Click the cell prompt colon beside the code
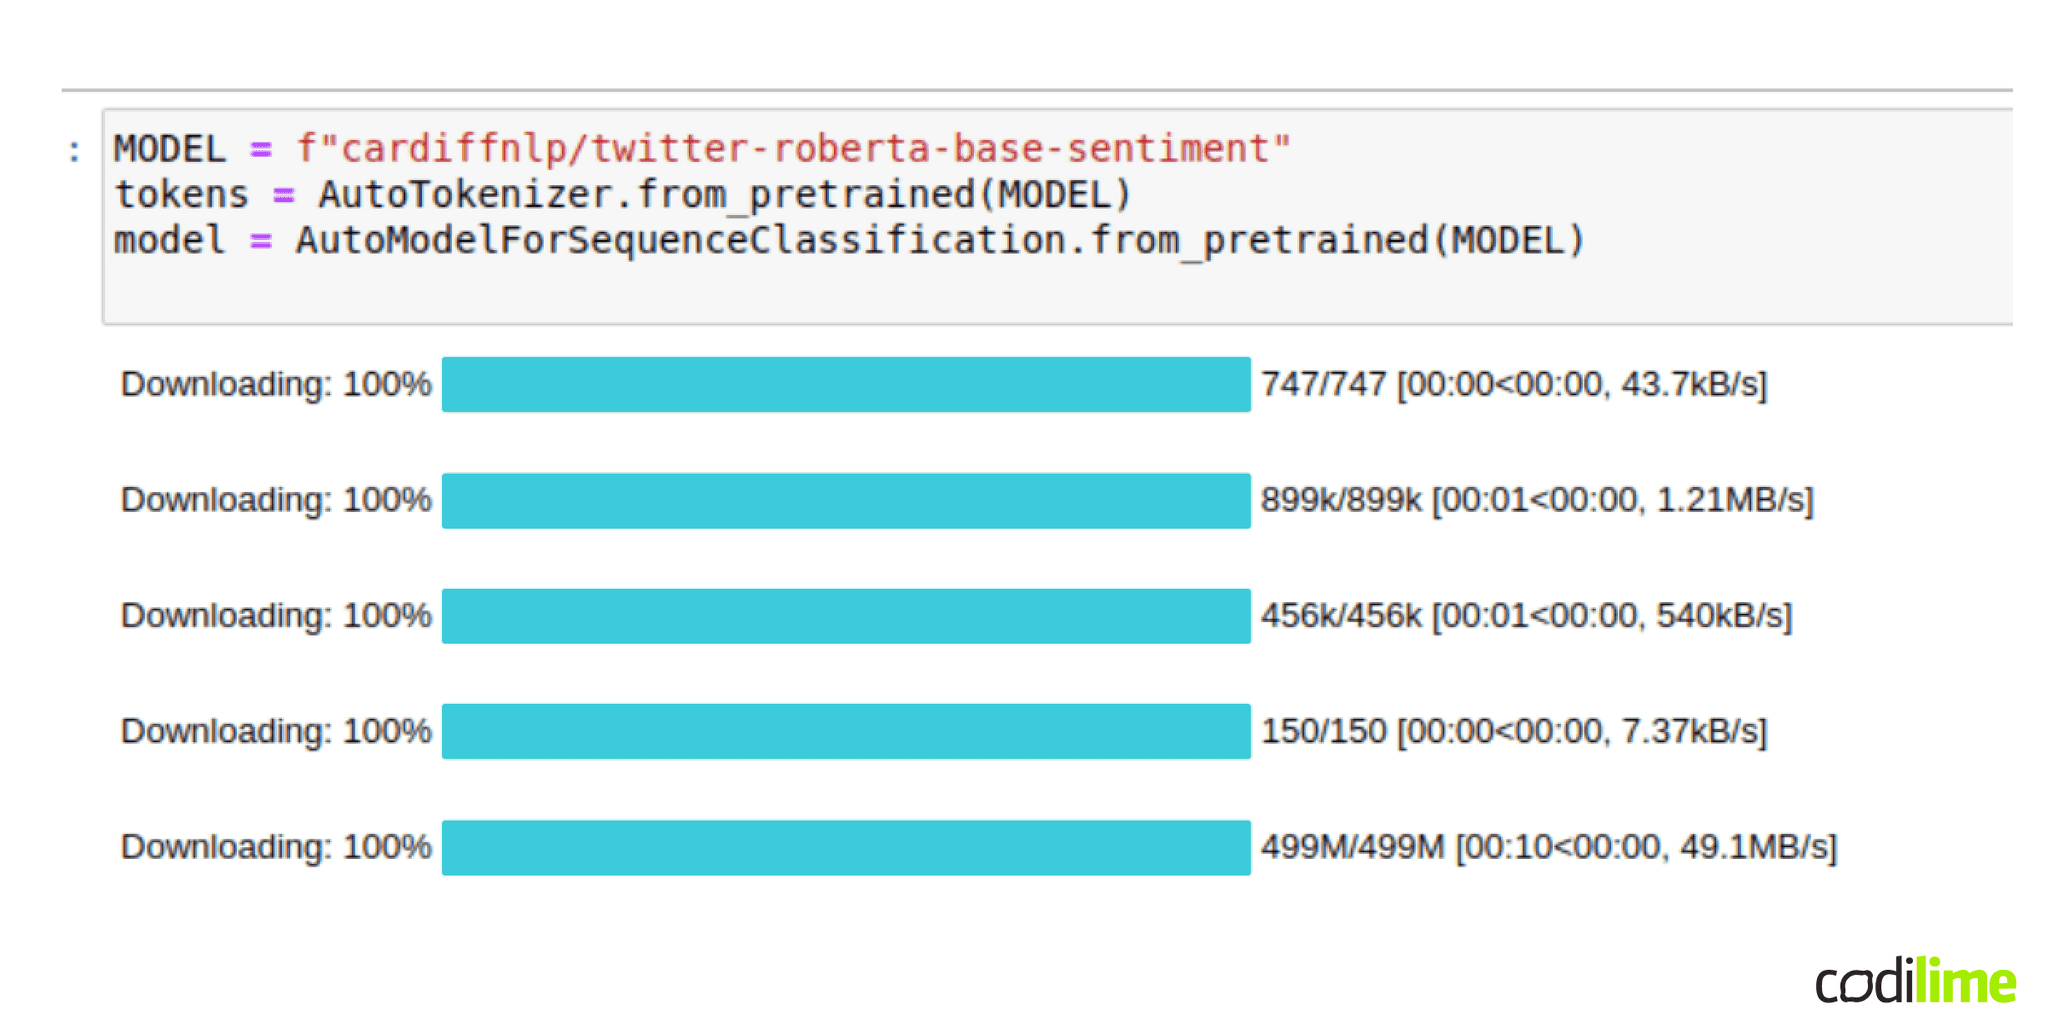Viewport: 2048px width, 1034px height. click(x=74, y=151)
